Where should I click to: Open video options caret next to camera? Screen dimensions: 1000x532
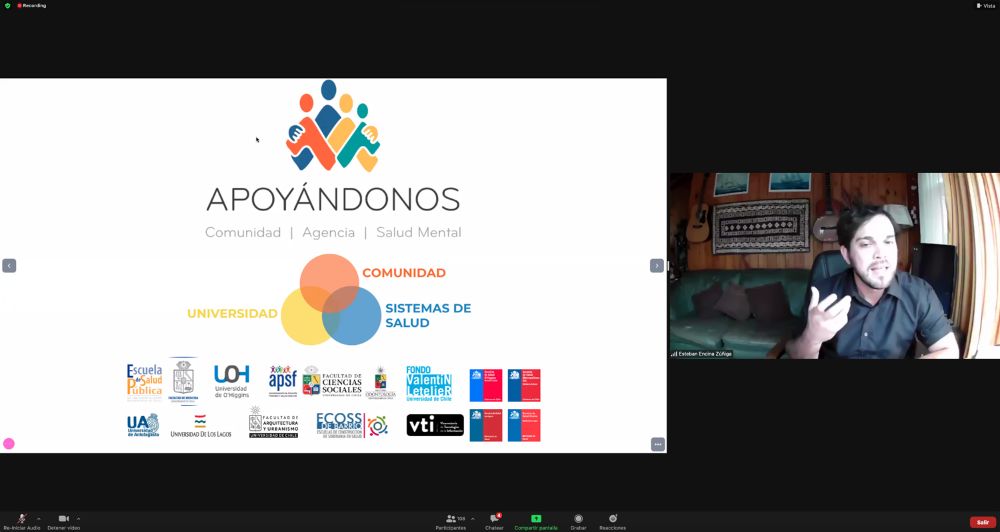coord(78,519)
